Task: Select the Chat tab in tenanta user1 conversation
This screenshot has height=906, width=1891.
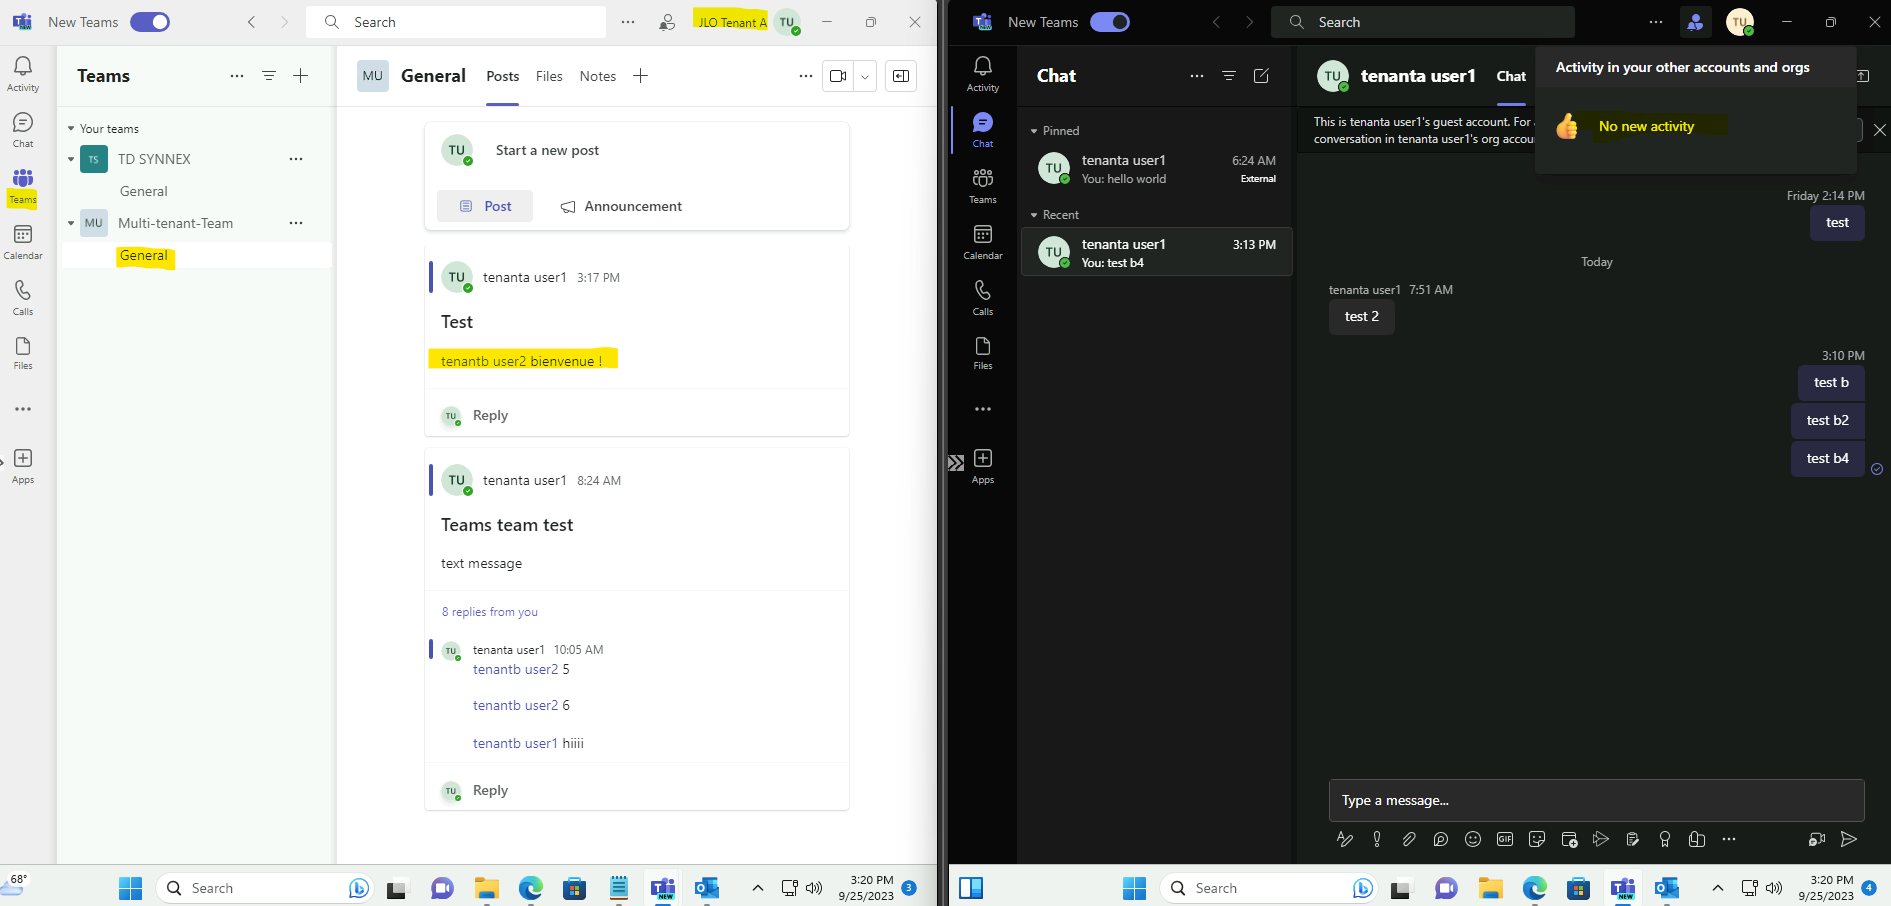Action: [1511, 76]
